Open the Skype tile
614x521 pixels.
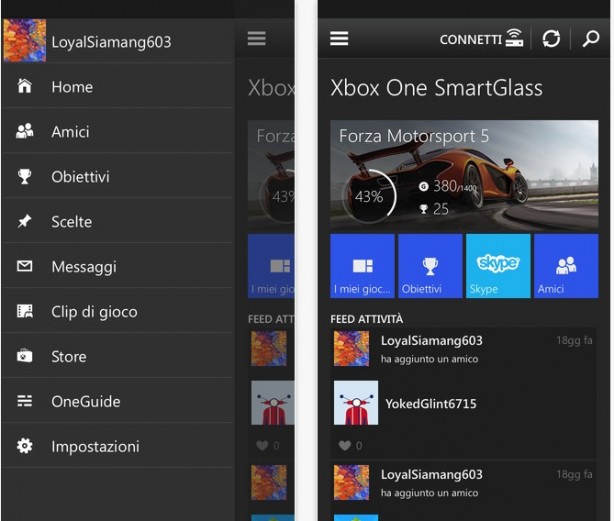coord(498,266)
